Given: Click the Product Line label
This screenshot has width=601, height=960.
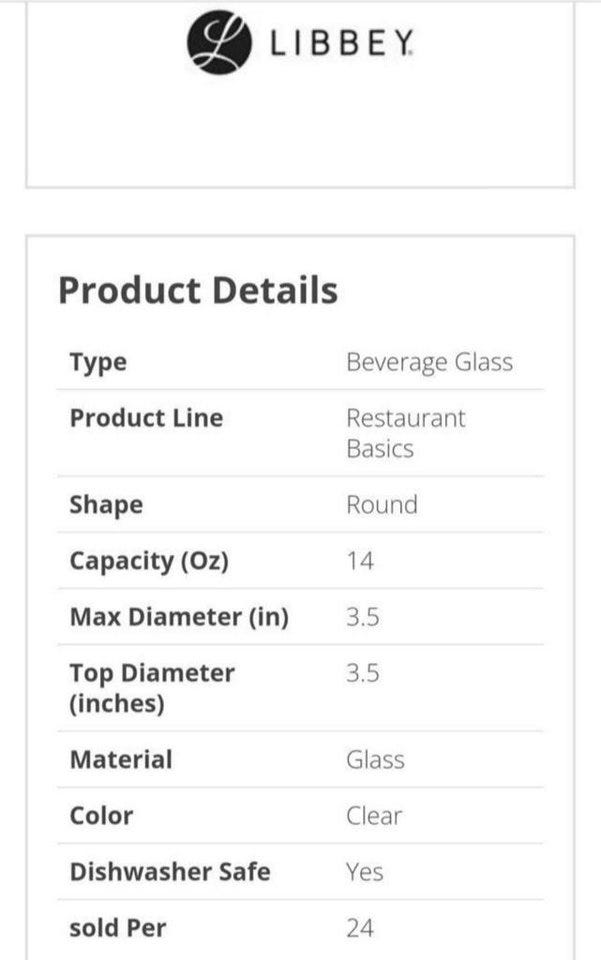Looking at the screenshot, I should 146,418.
